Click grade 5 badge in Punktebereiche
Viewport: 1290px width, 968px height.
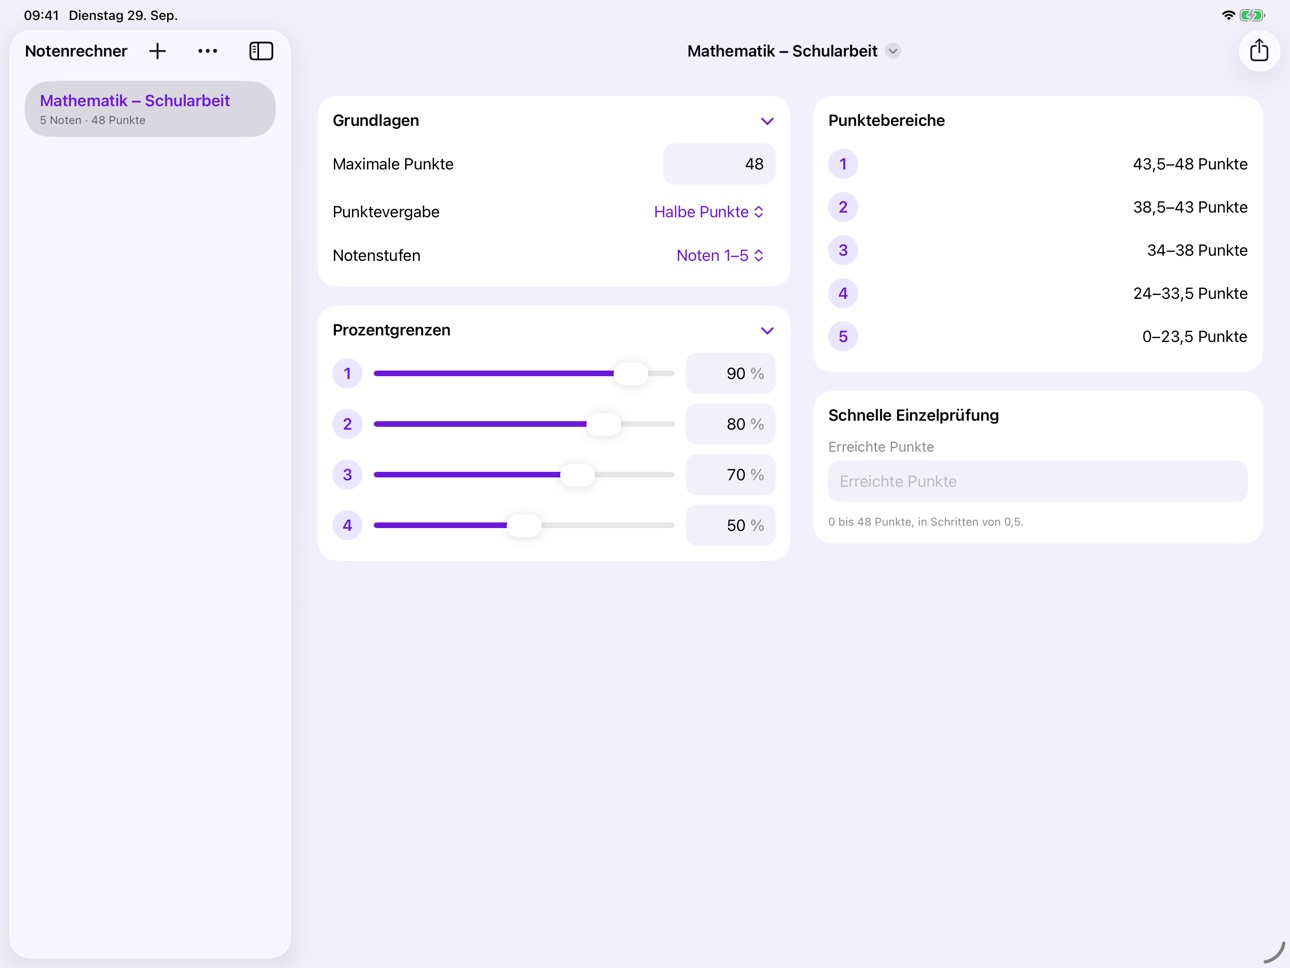[x=843, y=336]
